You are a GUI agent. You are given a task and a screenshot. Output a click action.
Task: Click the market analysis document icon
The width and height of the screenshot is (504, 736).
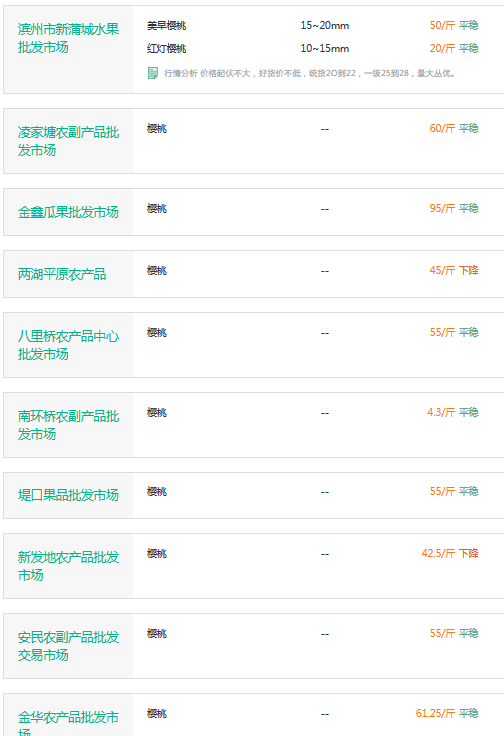[153, 73]
